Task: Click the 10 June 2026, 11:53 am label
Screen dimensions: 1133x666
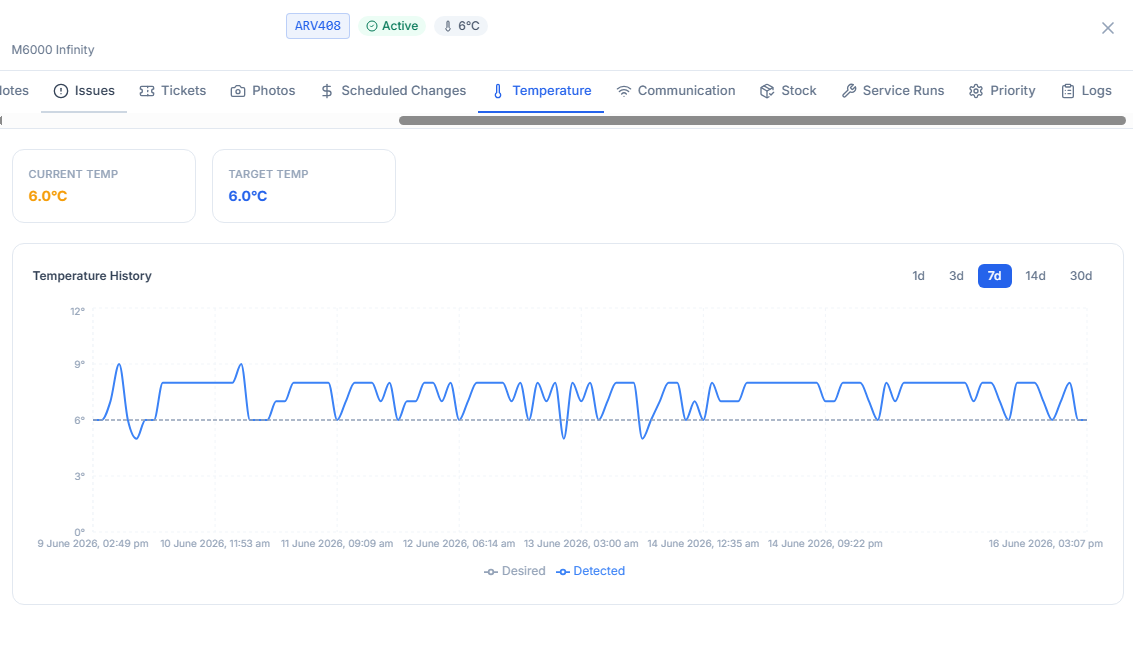Action: tap(215, 544)
